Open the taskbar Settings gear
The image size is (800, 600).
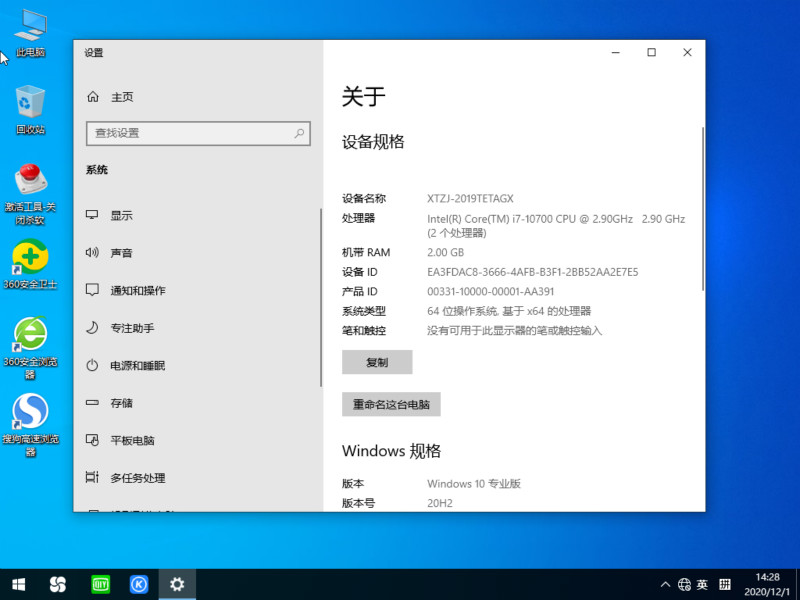[178, 584]
